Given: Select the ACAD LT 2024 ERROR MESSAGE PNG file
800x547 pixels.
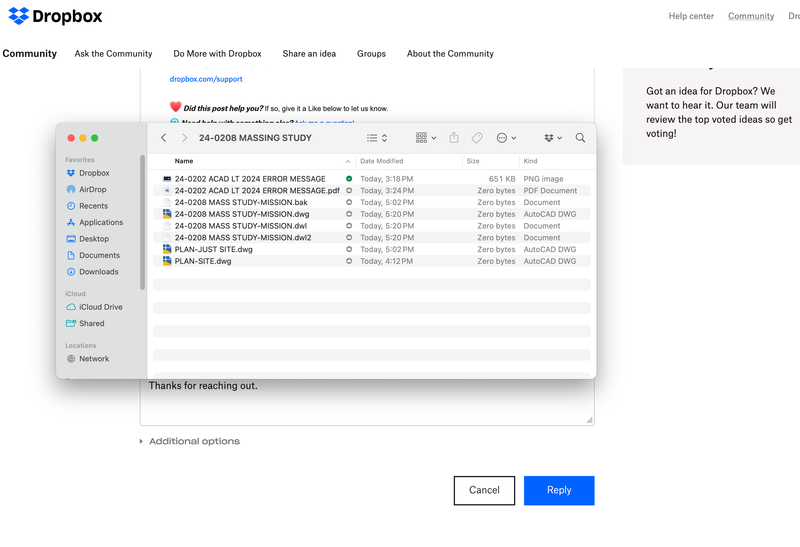Looking at the screenshot, I should (372, 179).
